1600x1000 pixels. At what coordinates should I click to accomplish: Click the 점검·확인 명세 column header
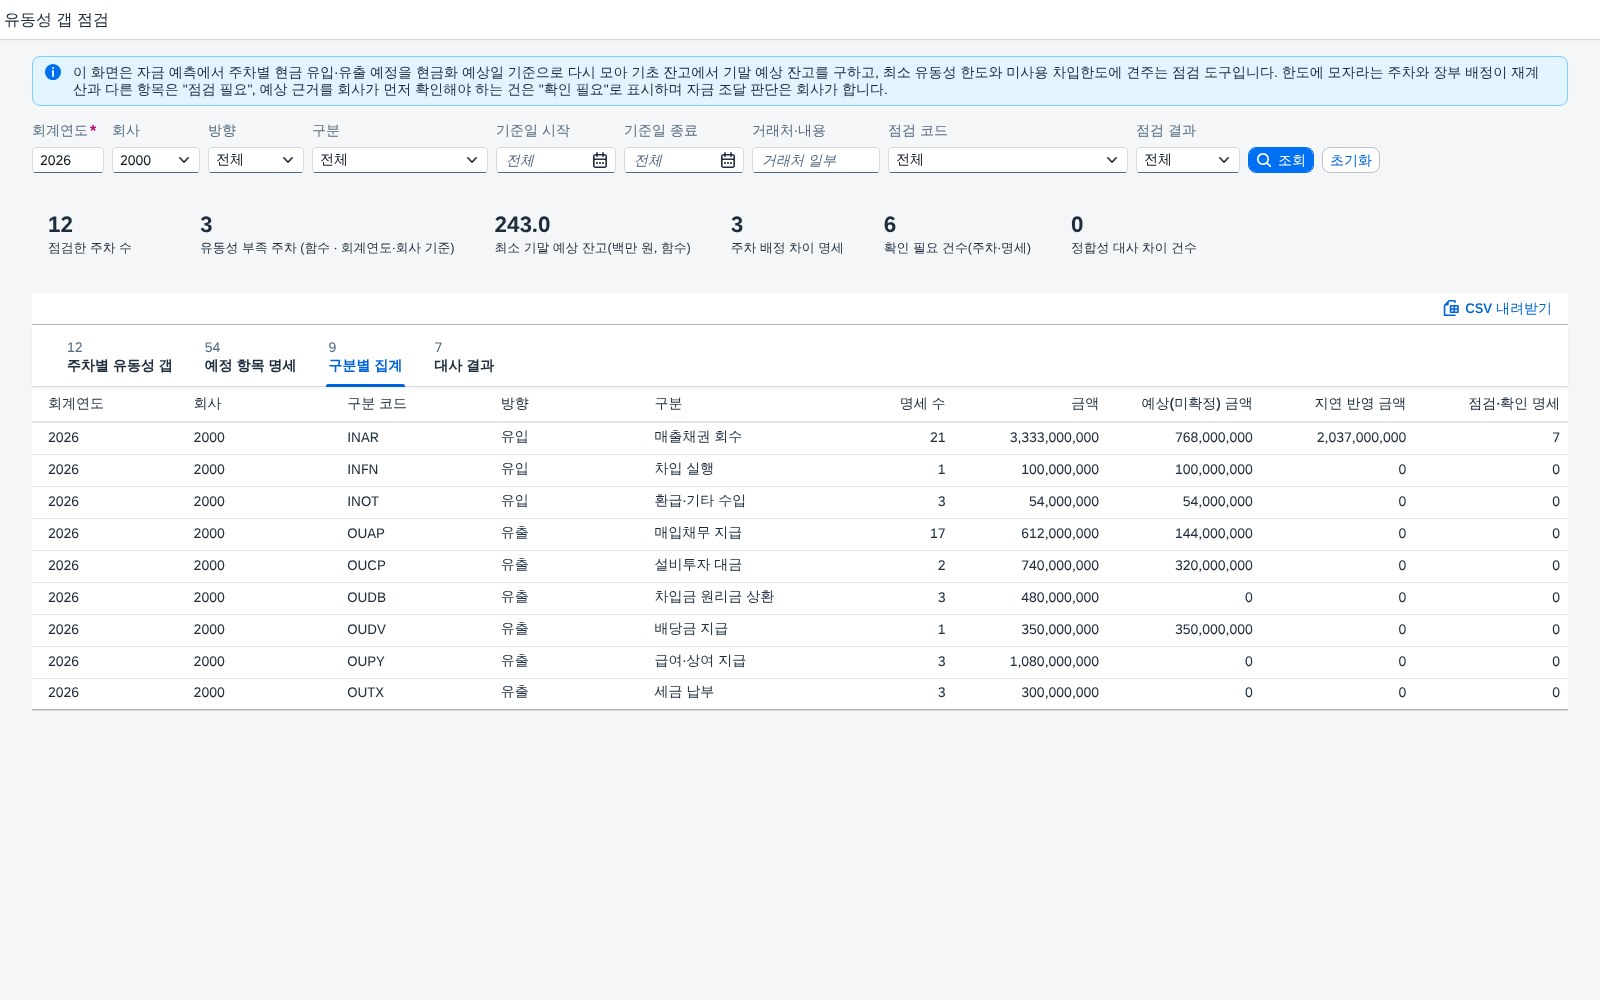pyautogui.click(x=1514, y=404)
